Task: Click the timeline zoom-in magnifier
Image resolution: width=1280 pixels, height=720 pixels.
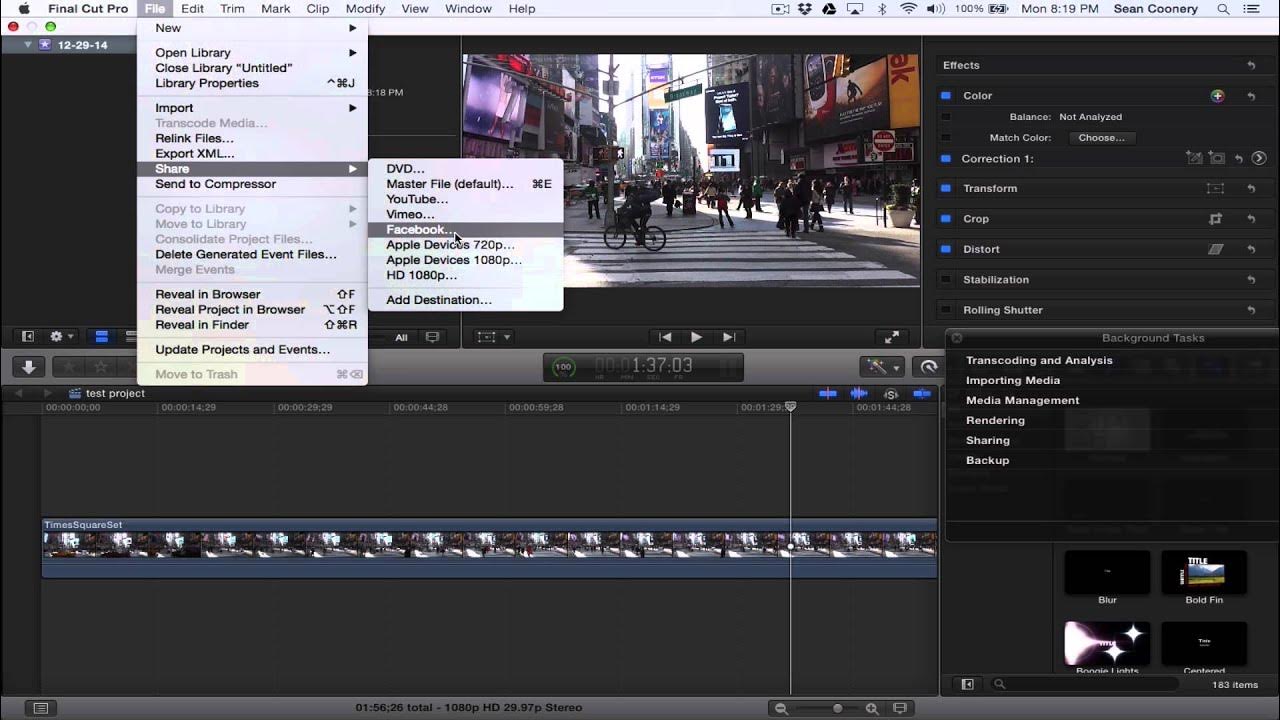Action: tap(872, 709)
